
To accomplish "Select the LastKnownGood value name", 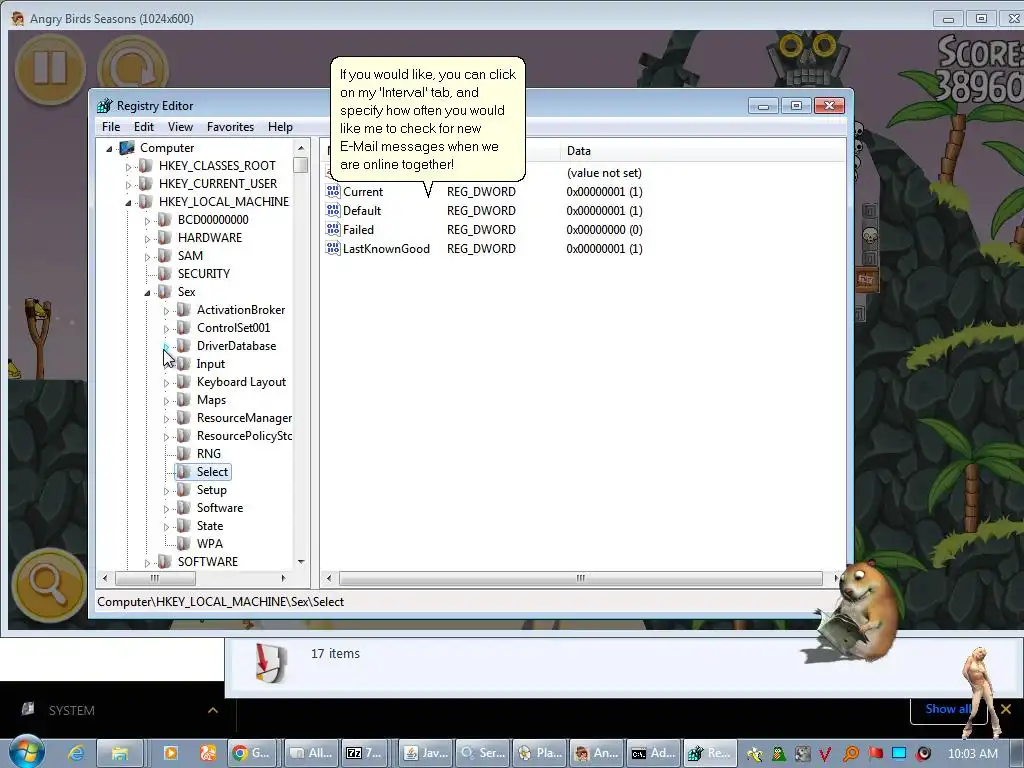I will point(386,248).
